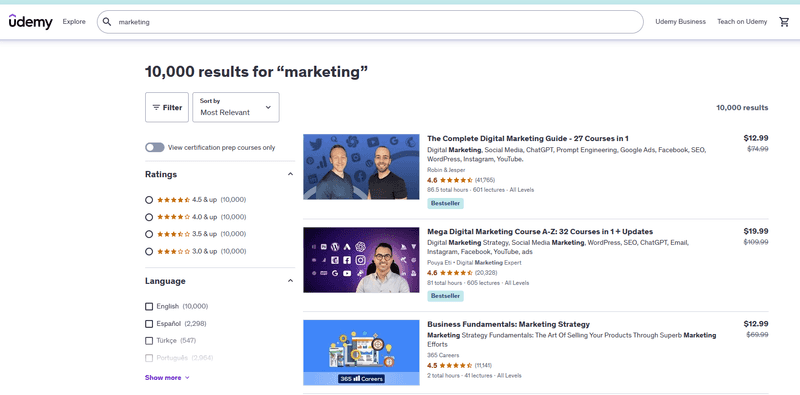Open the Sort by Most Relevant dropdown
This screenshot has height=395, width=800.
point(236,107)
